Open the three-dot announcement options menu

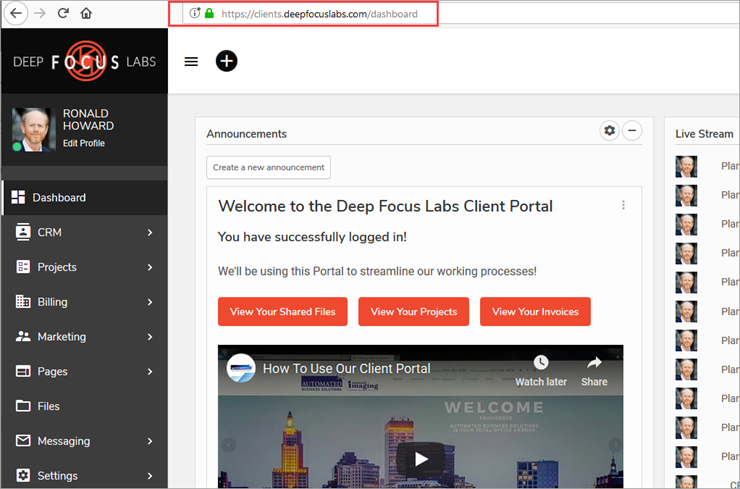point(623,205)
